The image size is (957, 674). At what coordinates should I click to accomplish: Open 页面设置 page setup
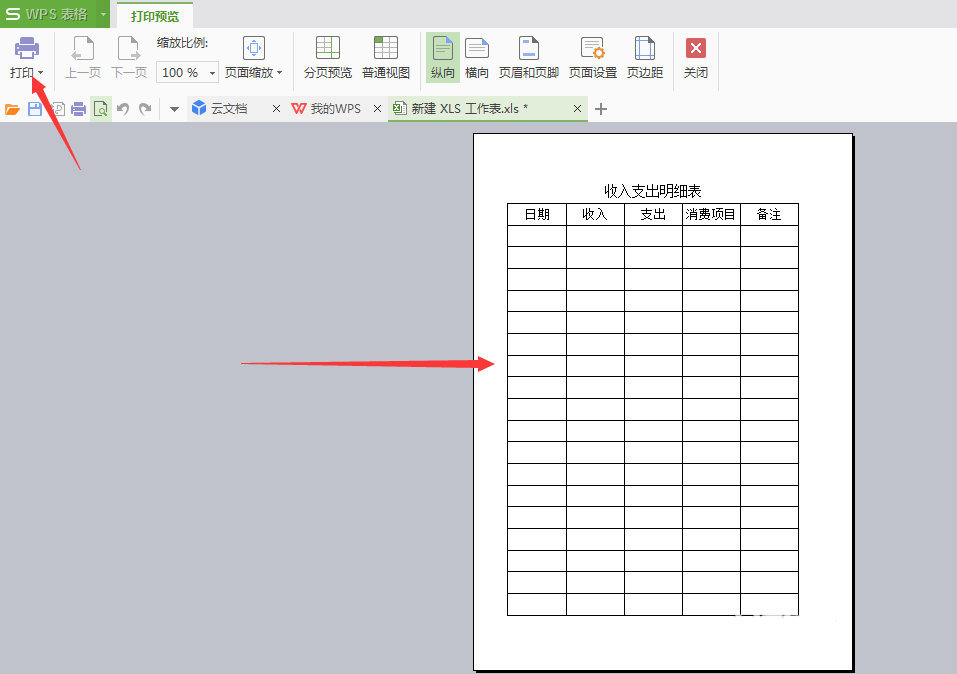[x=593, y=58]
